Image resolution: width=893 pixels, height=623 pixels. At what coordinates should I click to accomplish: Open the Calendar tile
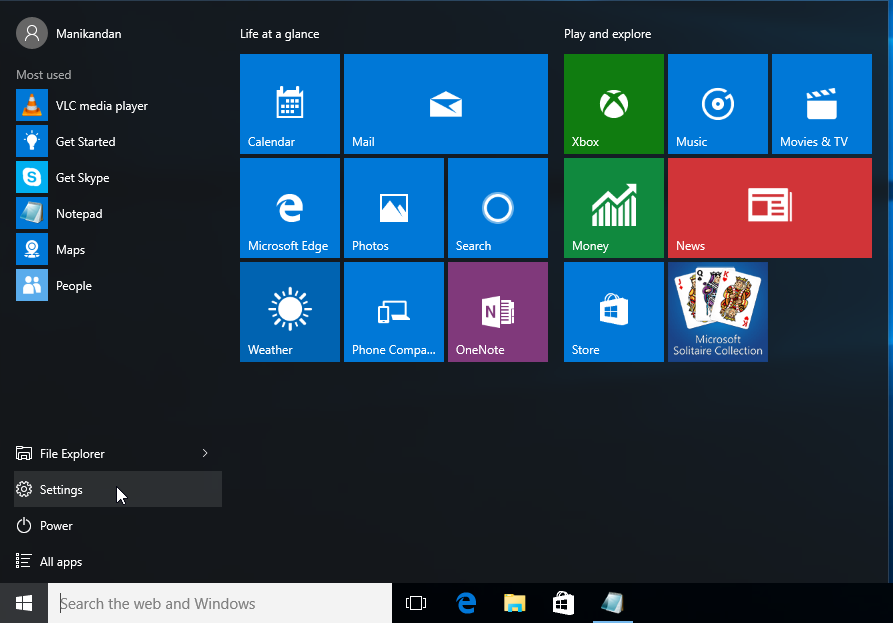pos(290,104)
